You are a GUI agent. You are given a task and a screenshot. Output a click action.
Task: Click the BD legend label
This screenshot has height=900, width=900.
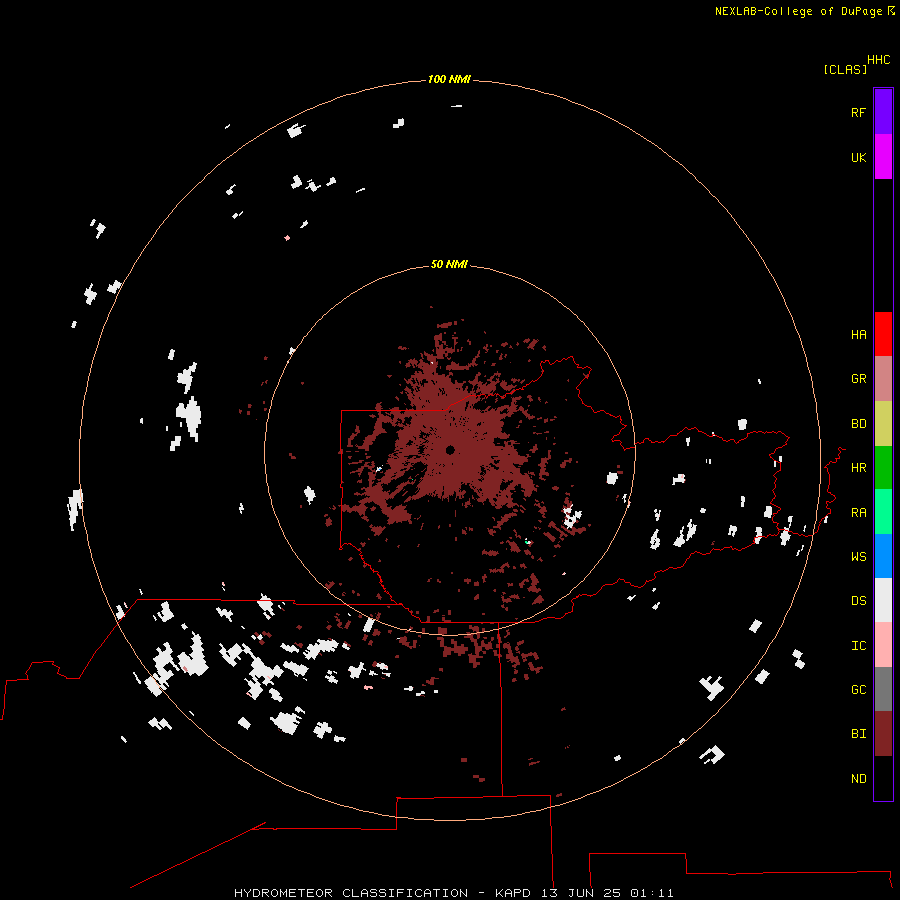858,424
